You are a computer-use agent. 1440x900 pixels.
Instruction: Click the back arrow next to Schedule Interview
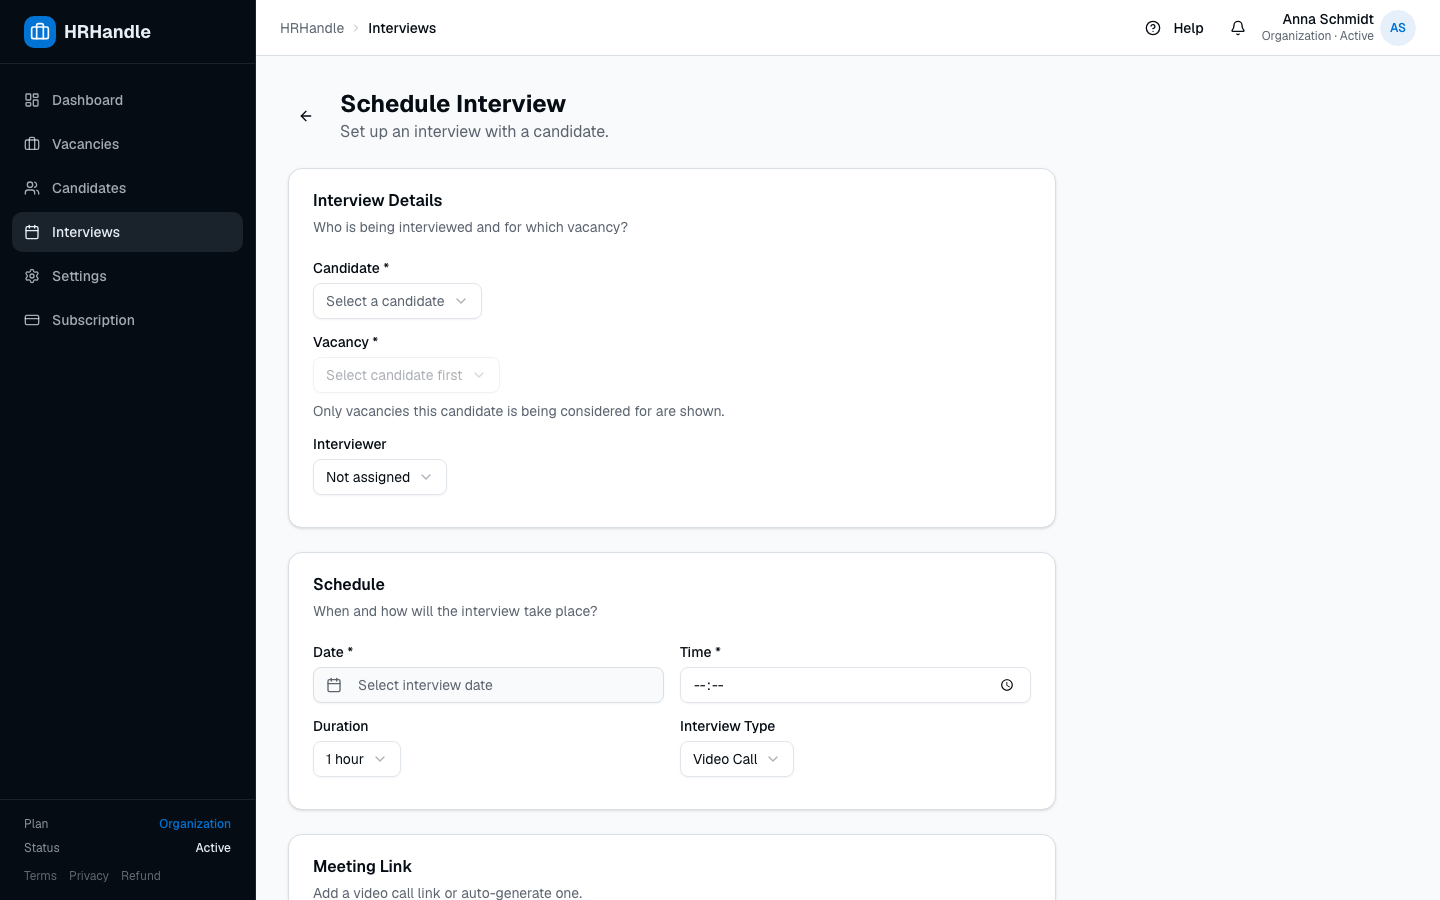pyautogui.click(x=306, y=116)
